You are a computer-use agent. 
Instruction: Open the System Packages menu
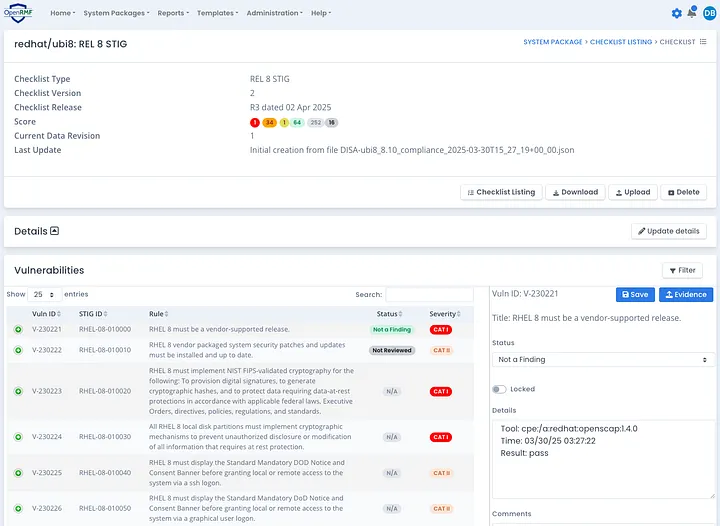pyautogui.click(x=116, y=13)
